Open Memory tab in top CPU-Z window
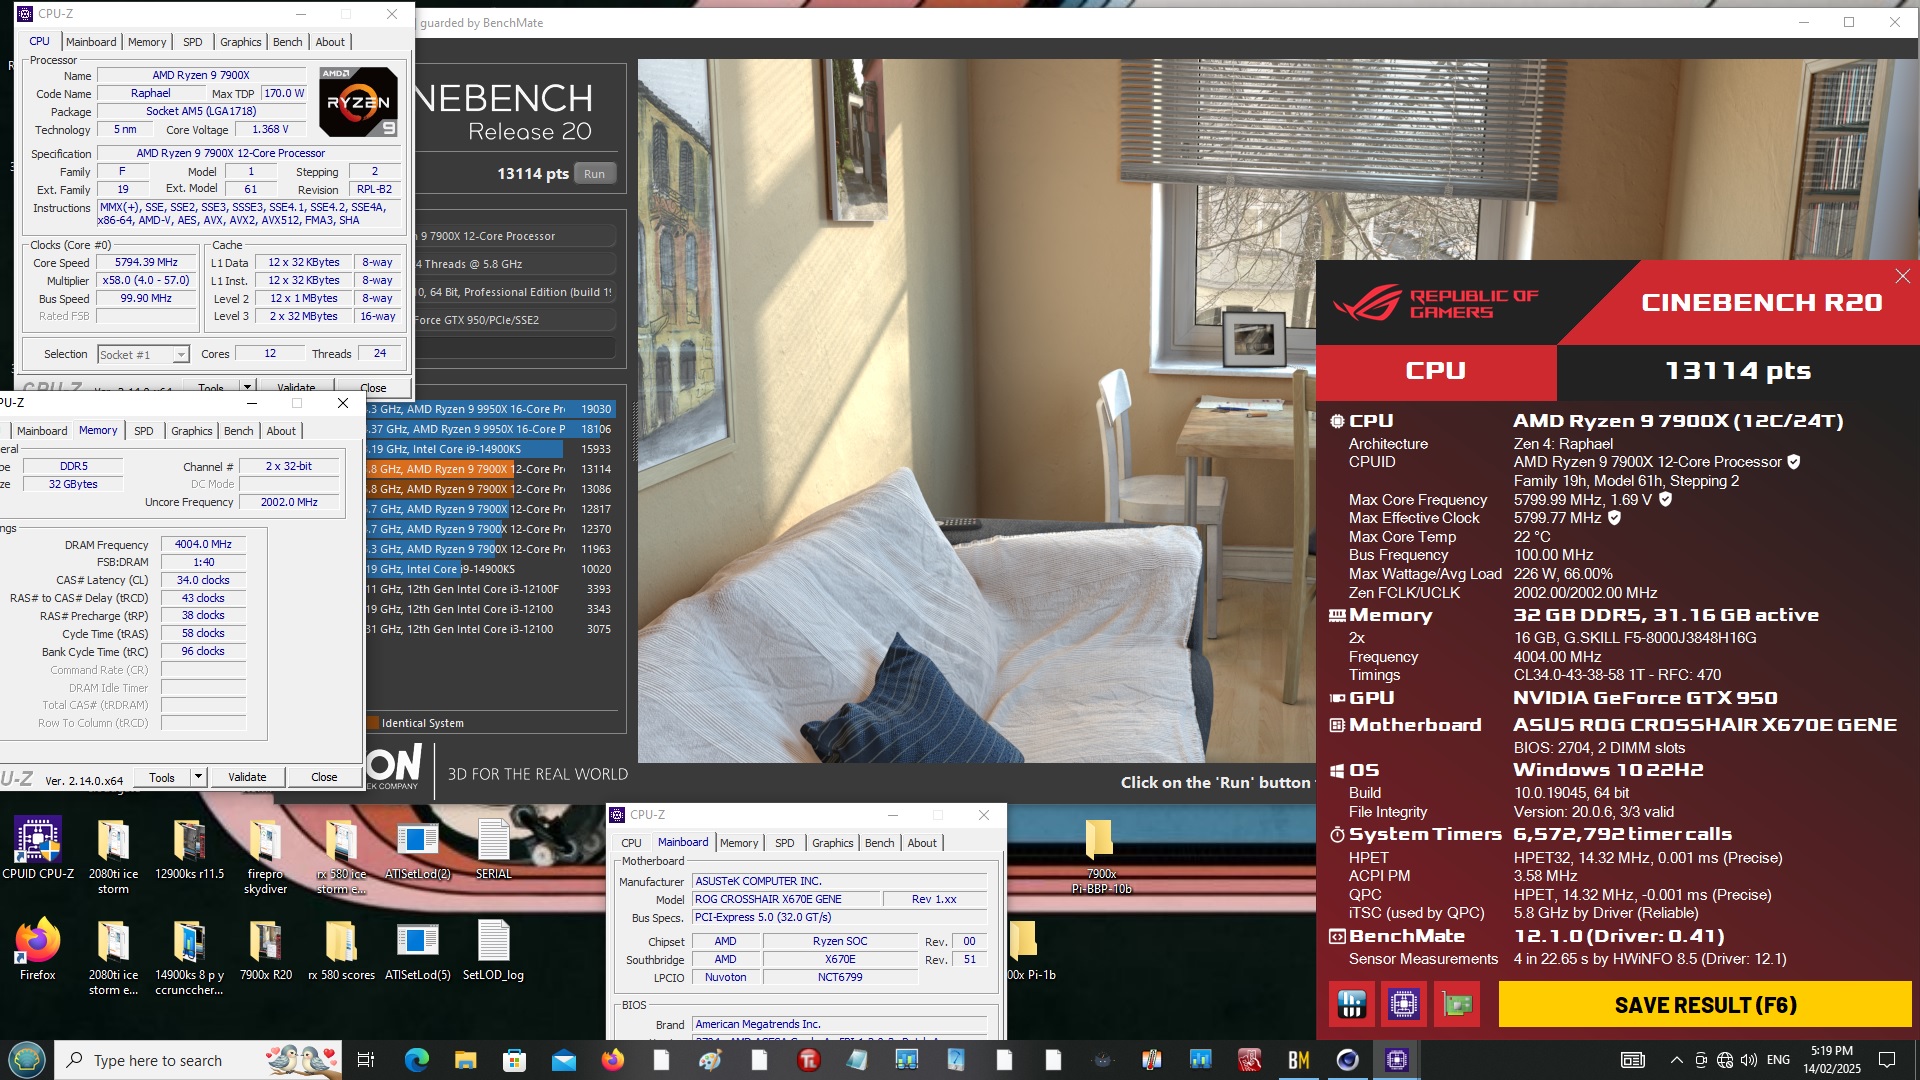The height and width of the screenshot is (1080, 1920). 147,42
